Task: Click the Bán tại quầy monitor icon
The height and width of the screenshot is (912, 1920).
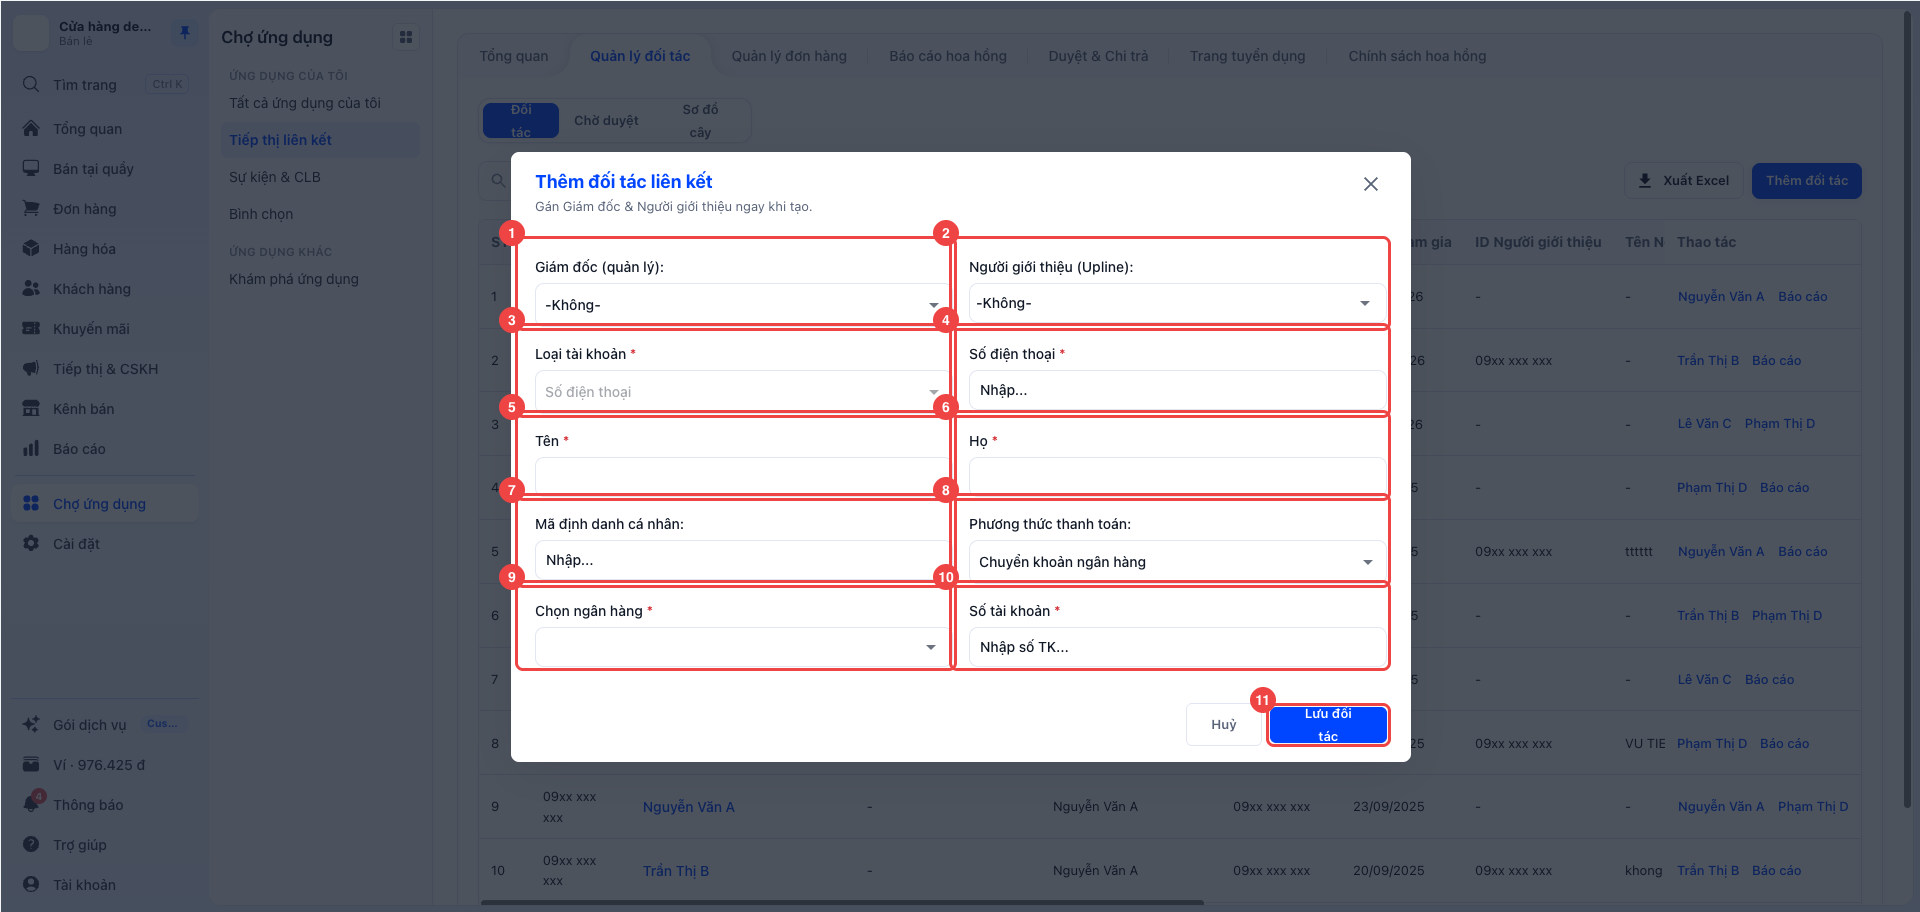Action: [x=31, y=168]
